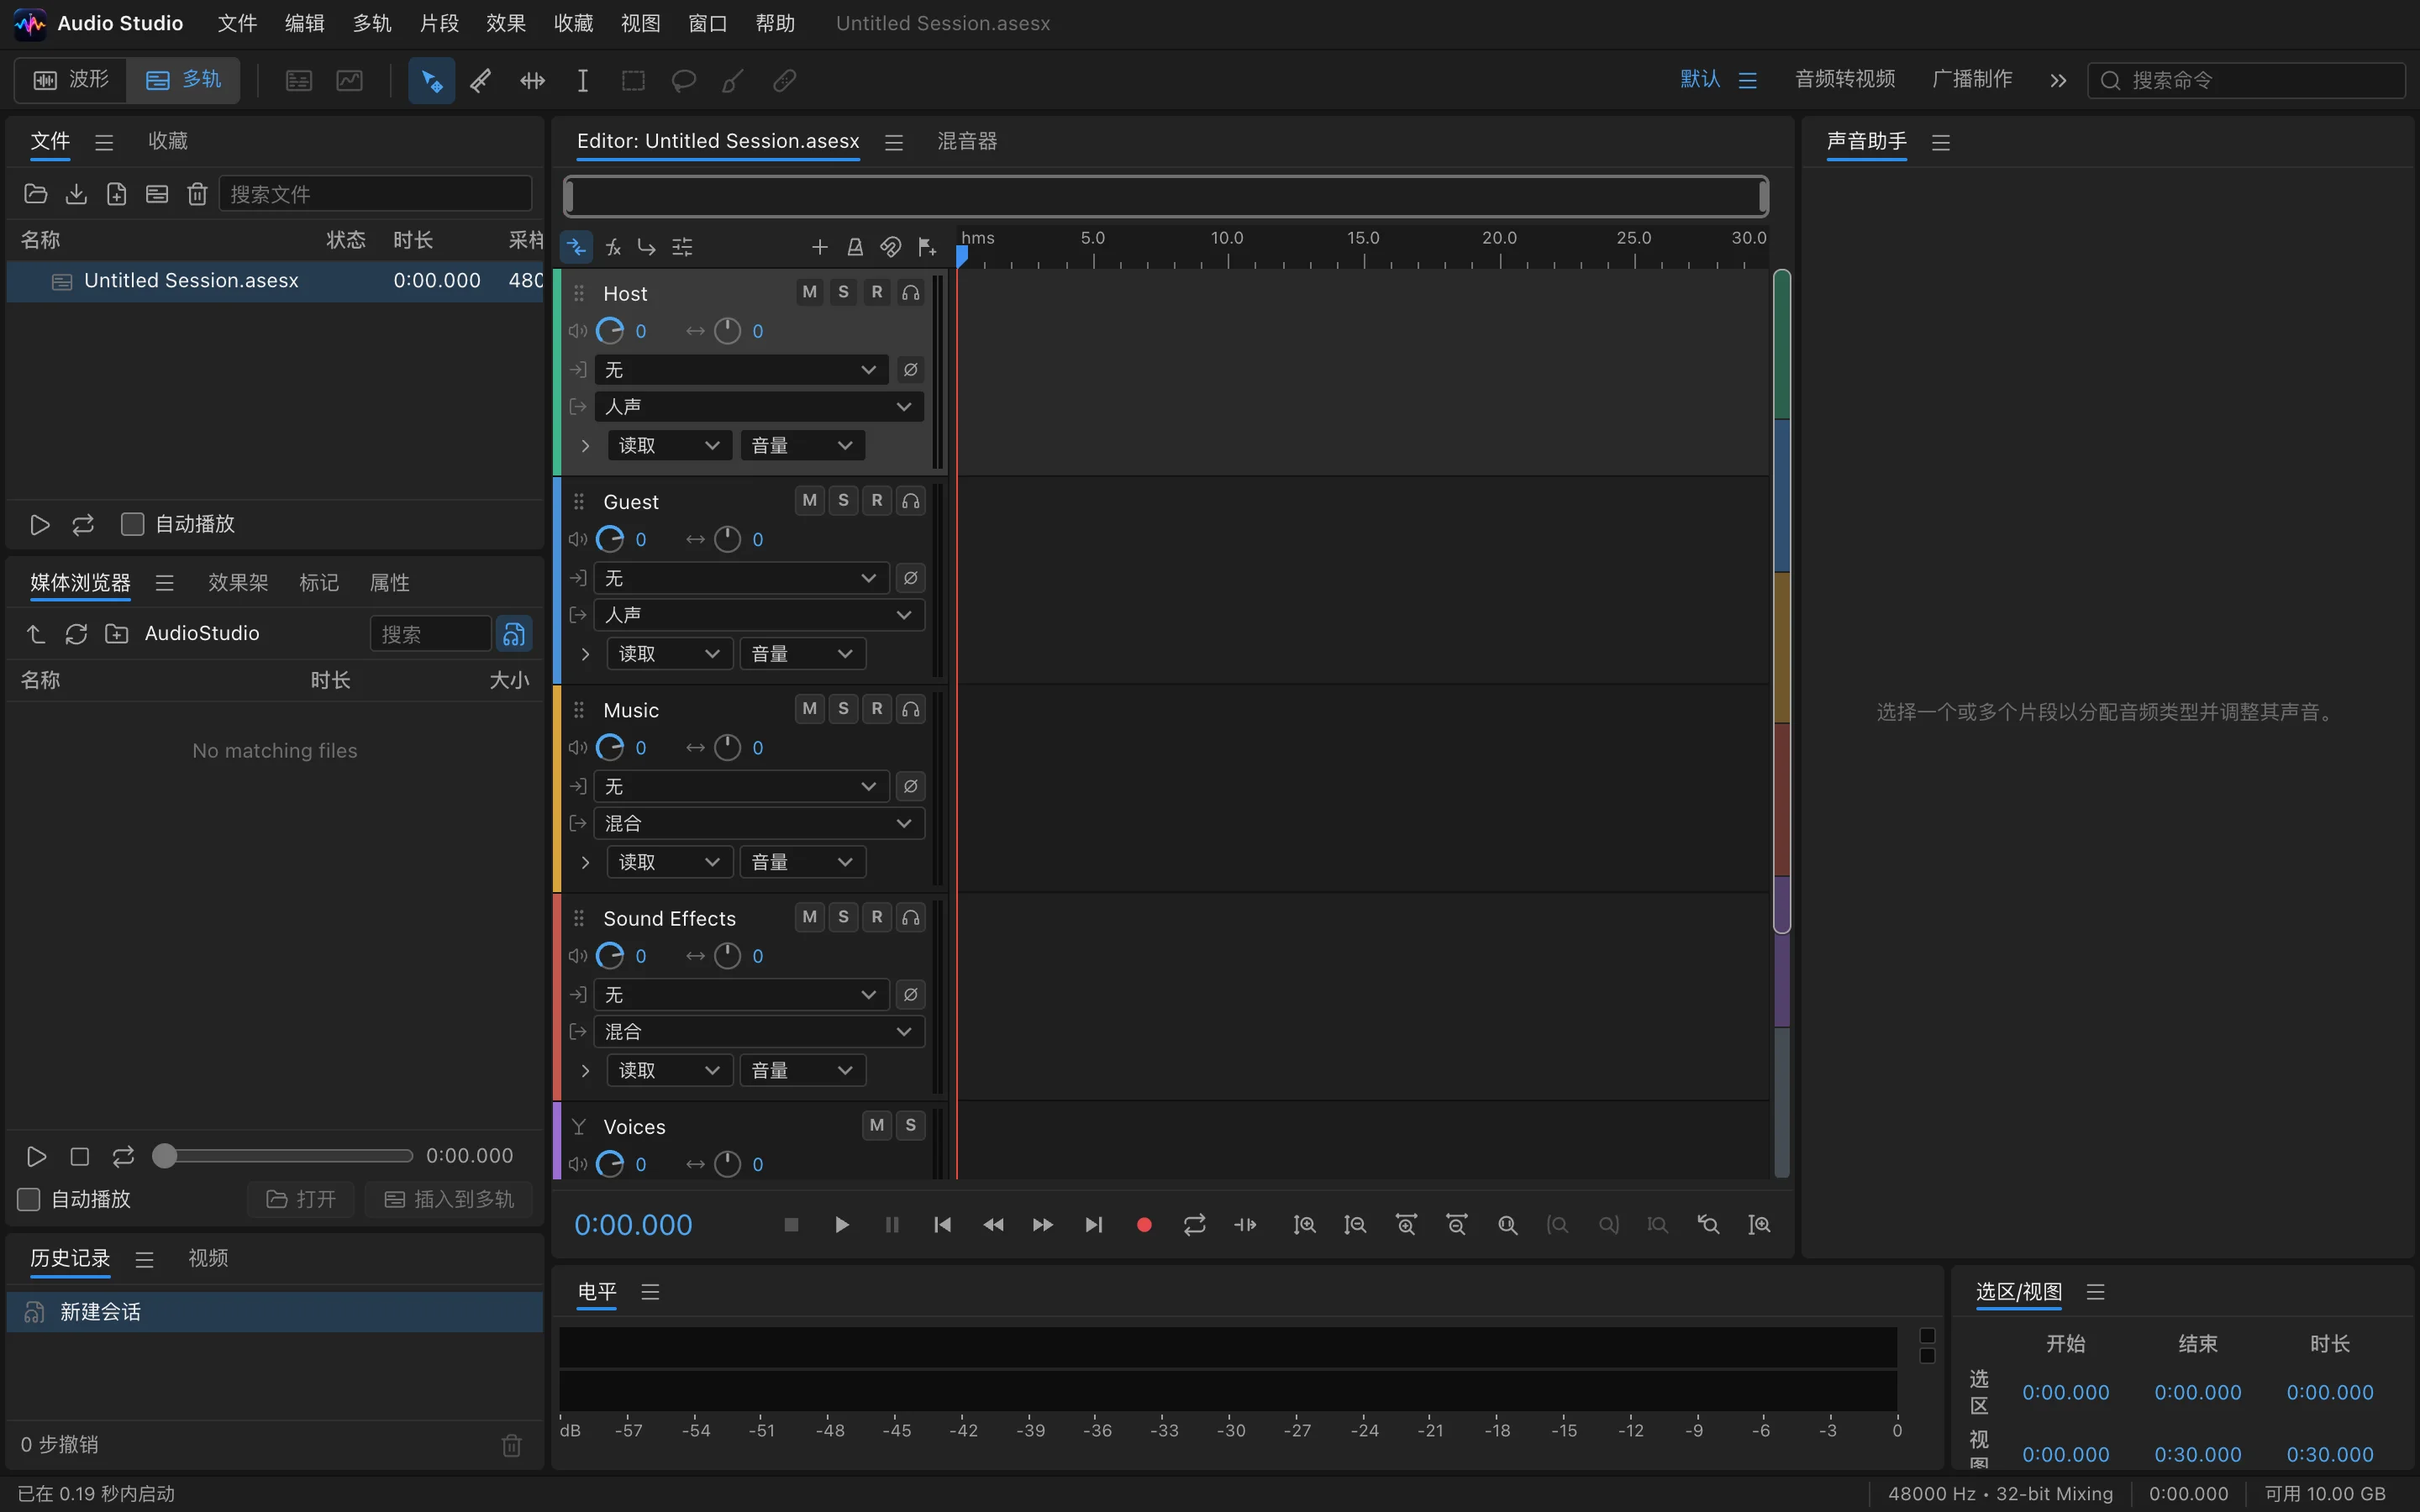The height and width of the screenshot is (1512, 2420).
Task: Select the Marquee selection tool
Action: (633, 80)
